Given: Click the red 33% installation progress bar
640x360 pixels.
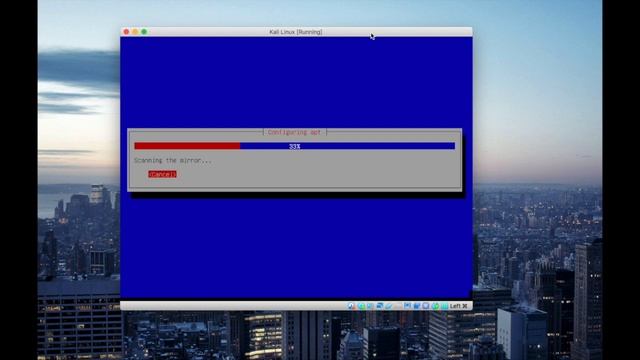Looking at the screenshot, I should click(294, 146).
